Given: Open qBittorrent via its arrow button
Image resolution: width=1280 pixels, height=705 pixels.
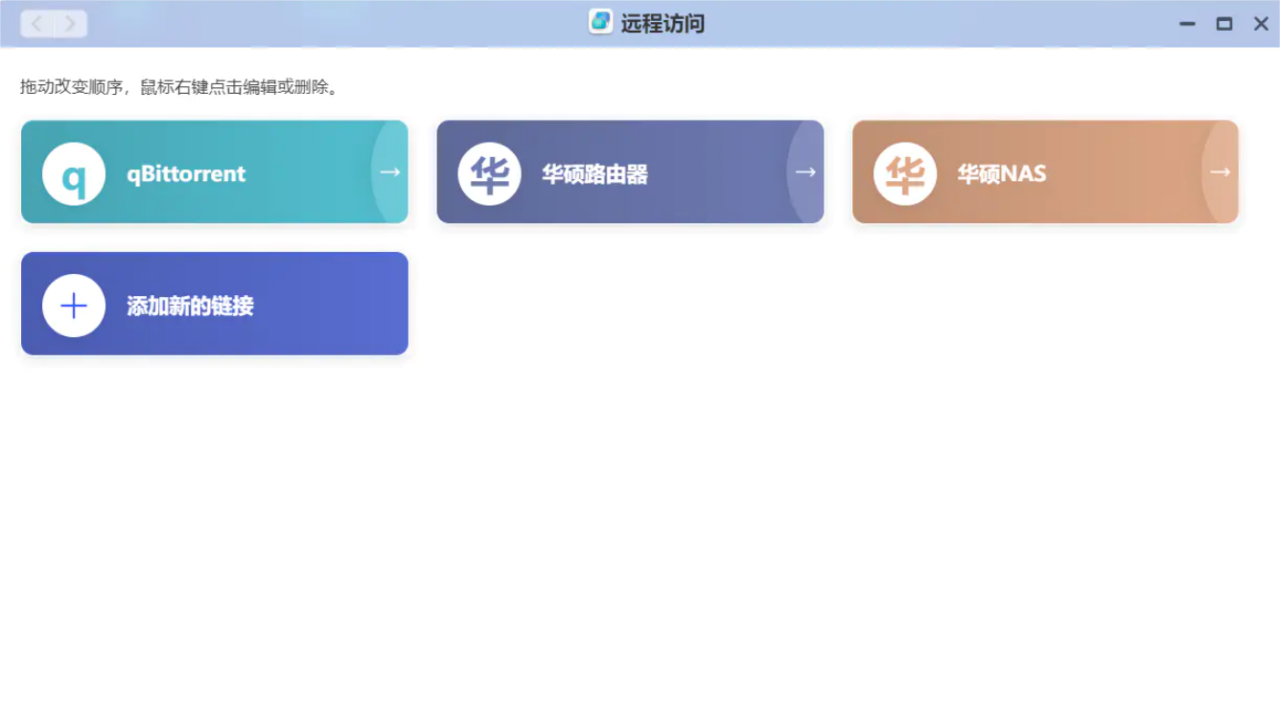Looking at the screenshot, I should (x=390, y=172).
